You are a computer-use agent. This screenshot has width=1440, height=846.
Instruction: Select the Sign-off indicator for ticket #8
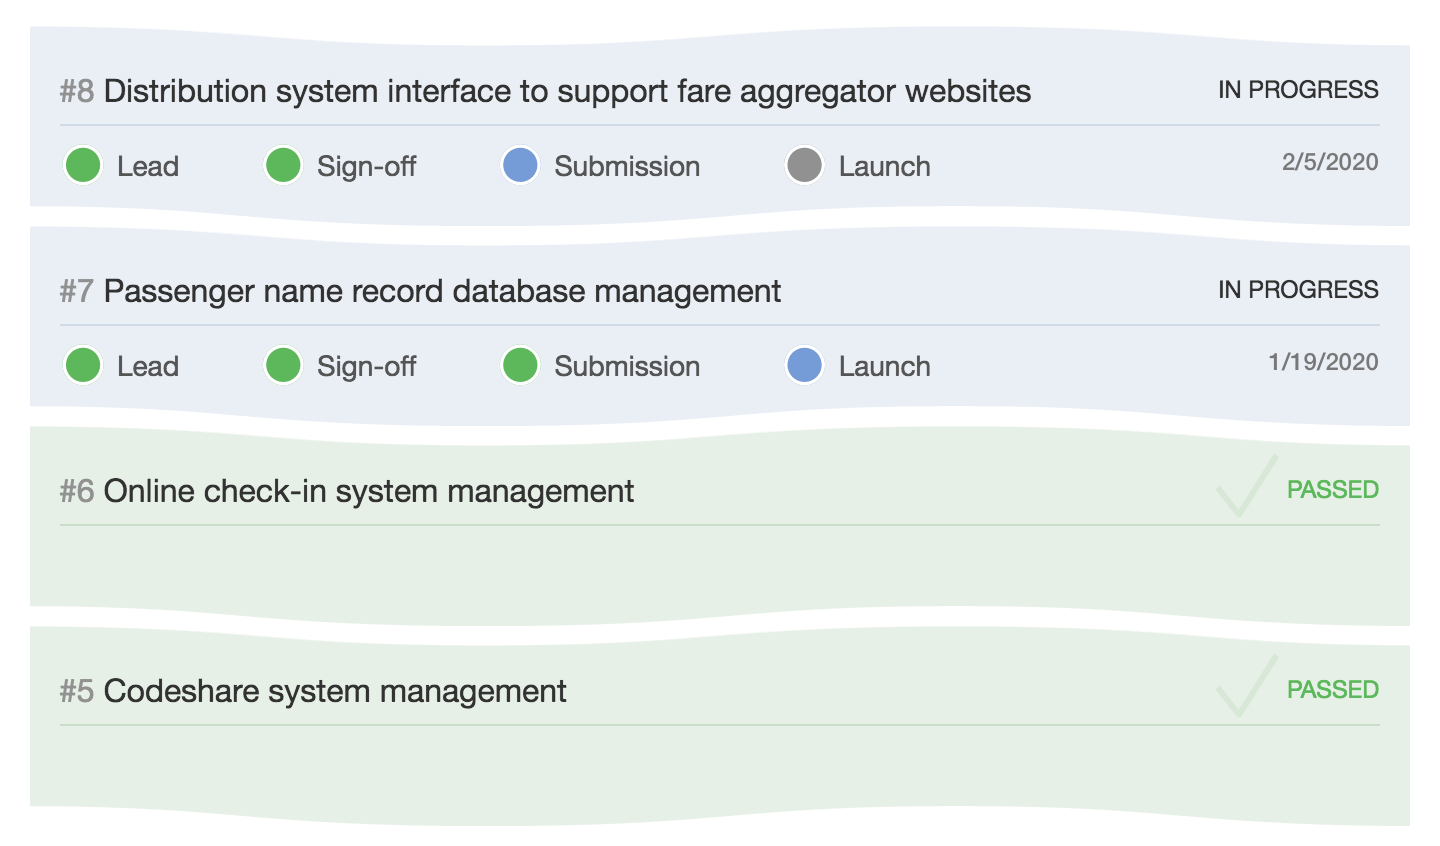pos(283,166)
